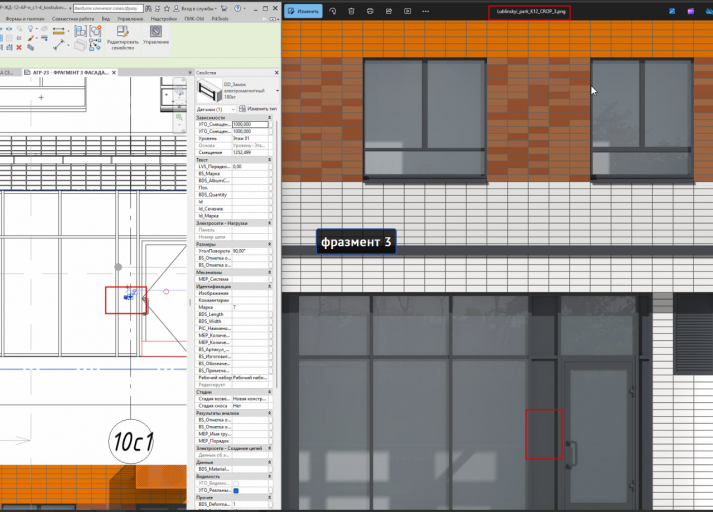Click the Стадия сноса value Нет
Screen dimensions: 713x512
(250, 406)
